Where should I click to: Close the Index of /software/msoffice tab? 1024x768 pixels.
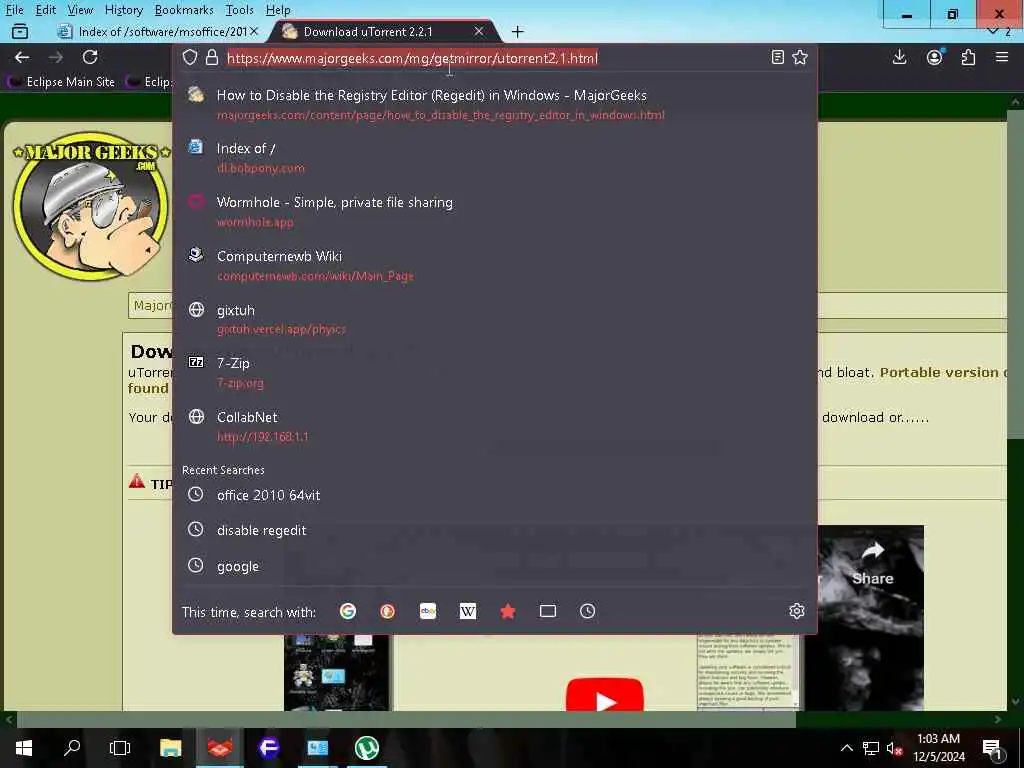[254, 31]
